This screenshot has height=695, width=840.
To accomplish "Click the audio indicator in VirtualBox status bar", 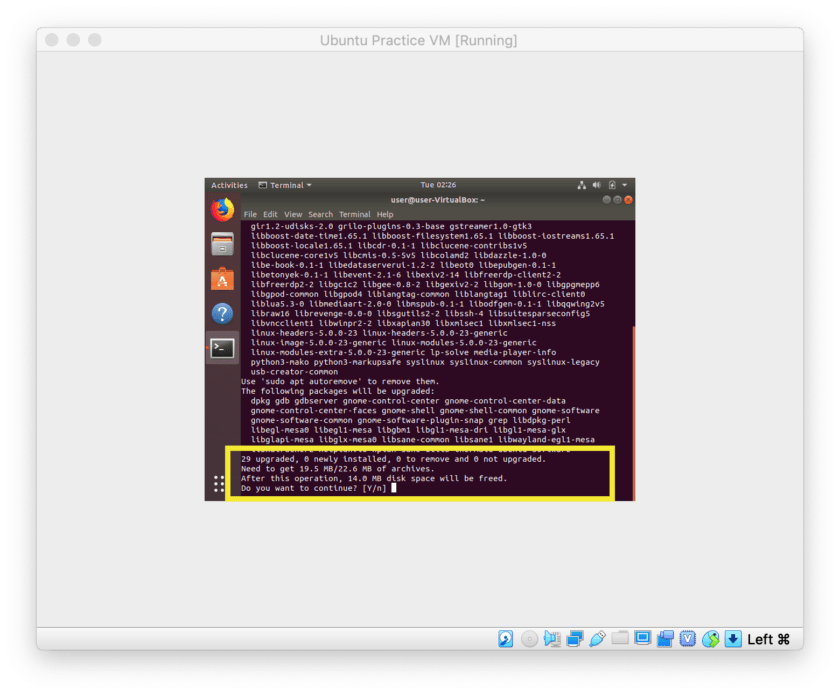I will (552, 639).
